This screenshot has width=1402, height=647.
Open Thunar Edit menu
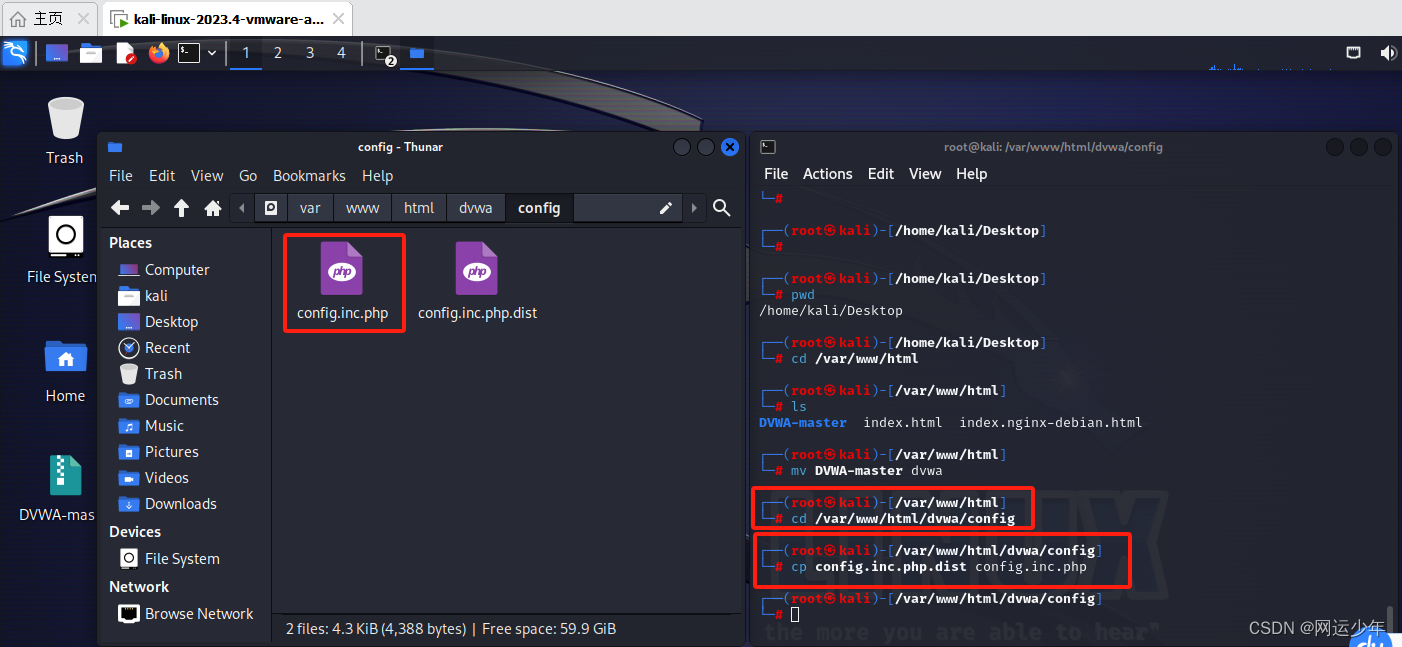162,176
